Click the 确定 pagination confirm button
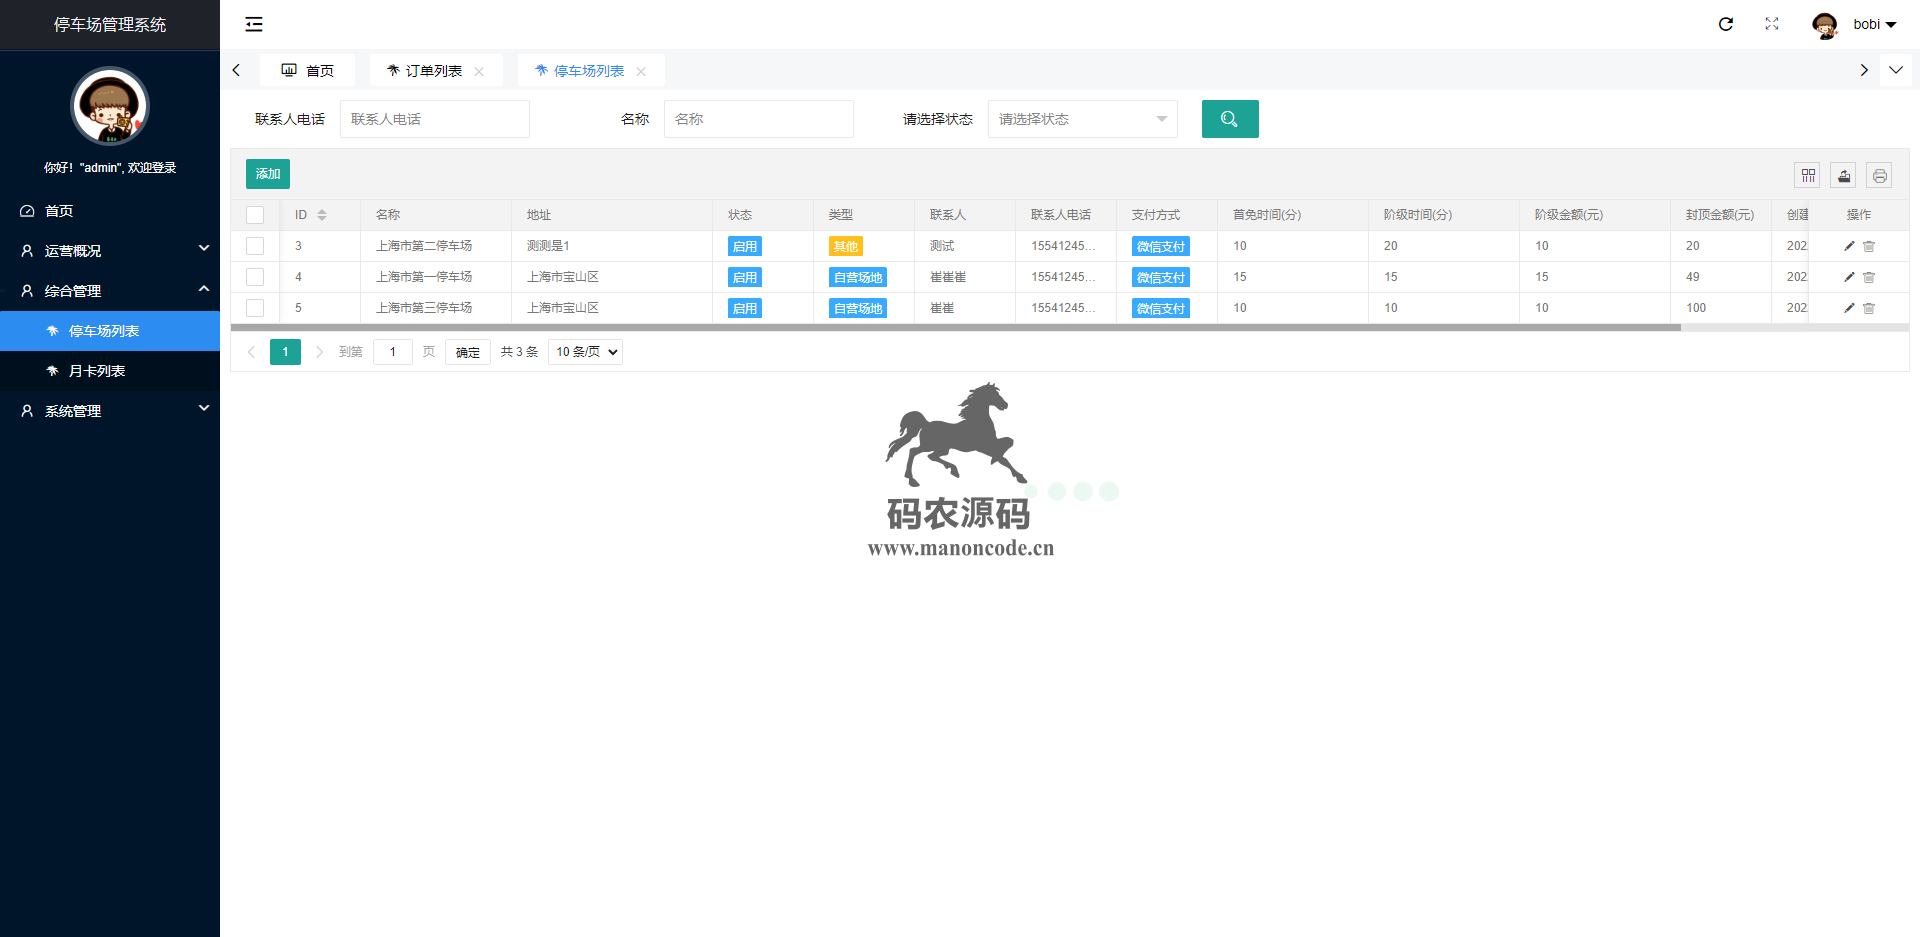The width and height of the screenshot is (1920, 937). click(467, 351)
